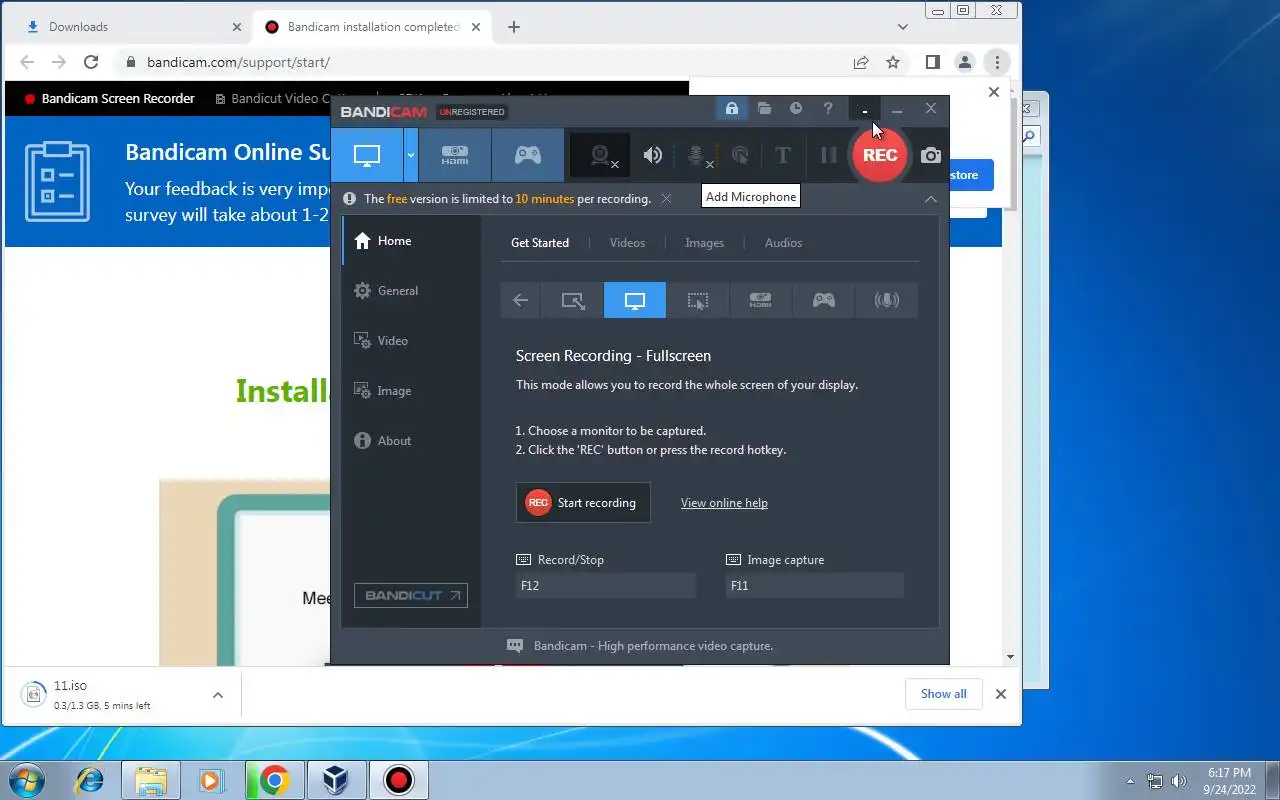Open Internet Explorer from taskbar
This screenshot has height=800, width=1280.
(x=90, y=780)
